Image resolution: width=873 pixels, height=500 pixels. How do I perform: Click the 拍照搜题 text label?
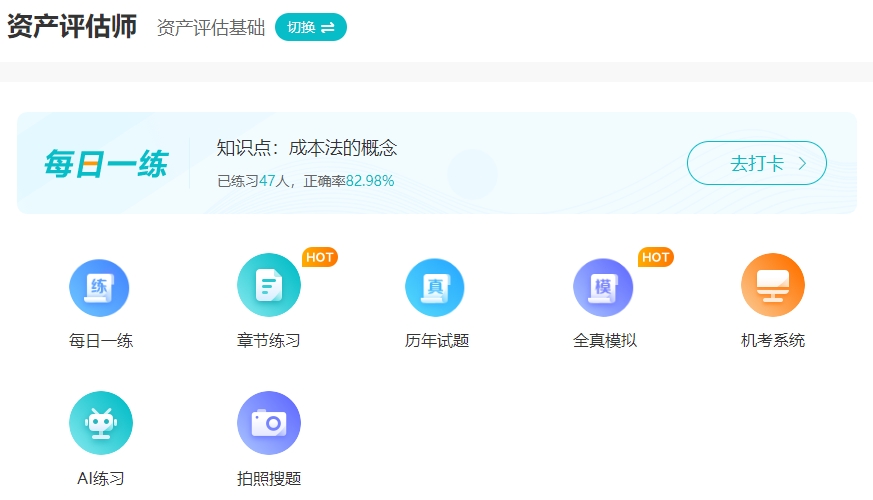(x=268, y=478)
